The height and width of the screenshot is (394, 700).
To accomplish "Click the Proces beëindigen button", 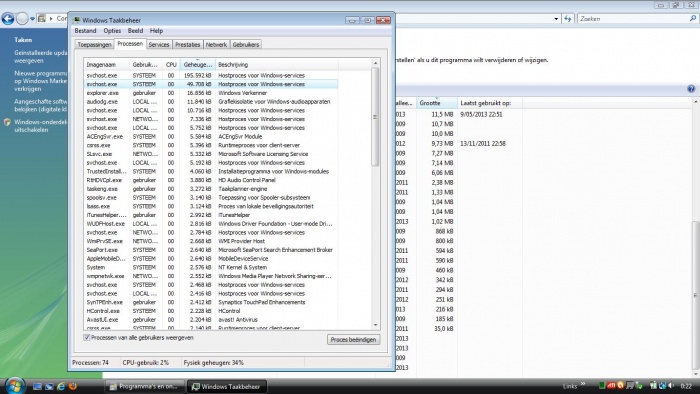I will [353, 340].
